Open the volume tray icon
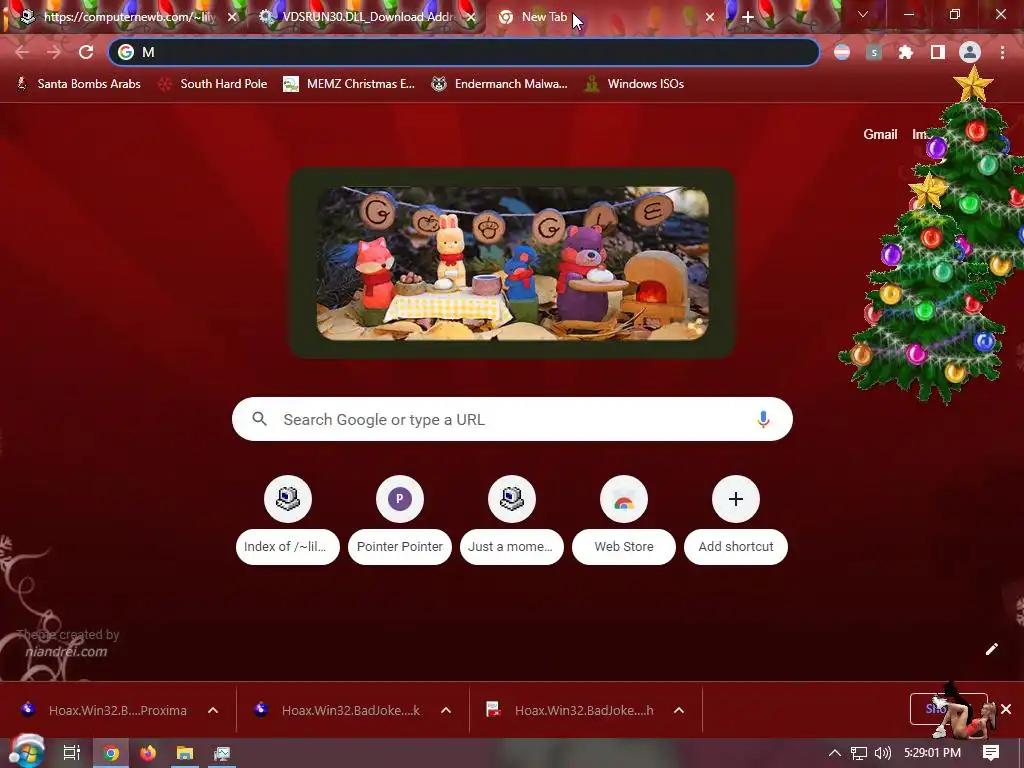 (x=882, y=753)
